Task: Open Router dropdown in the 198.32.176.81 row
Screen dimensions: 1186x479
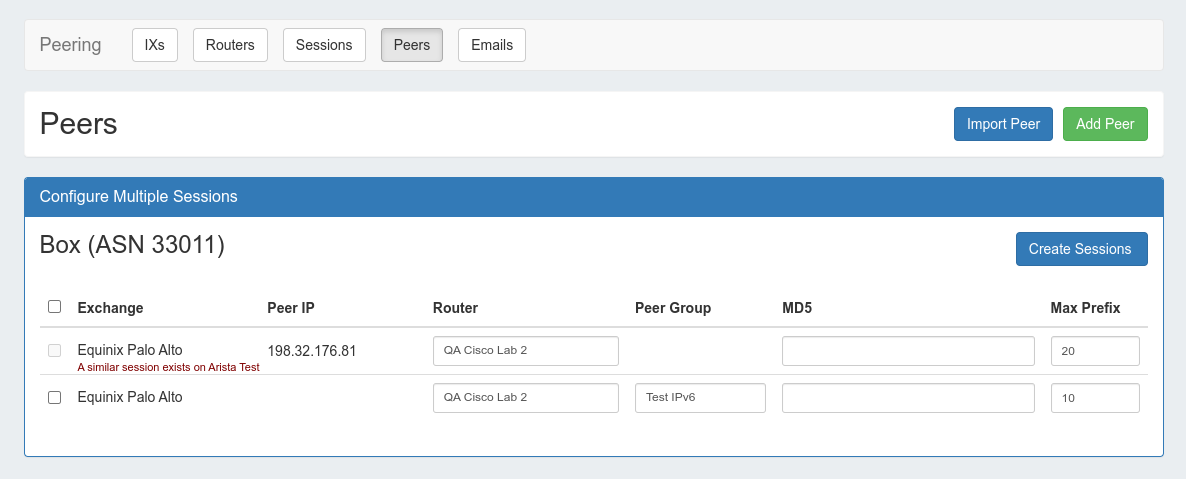Action: point(526,351)
